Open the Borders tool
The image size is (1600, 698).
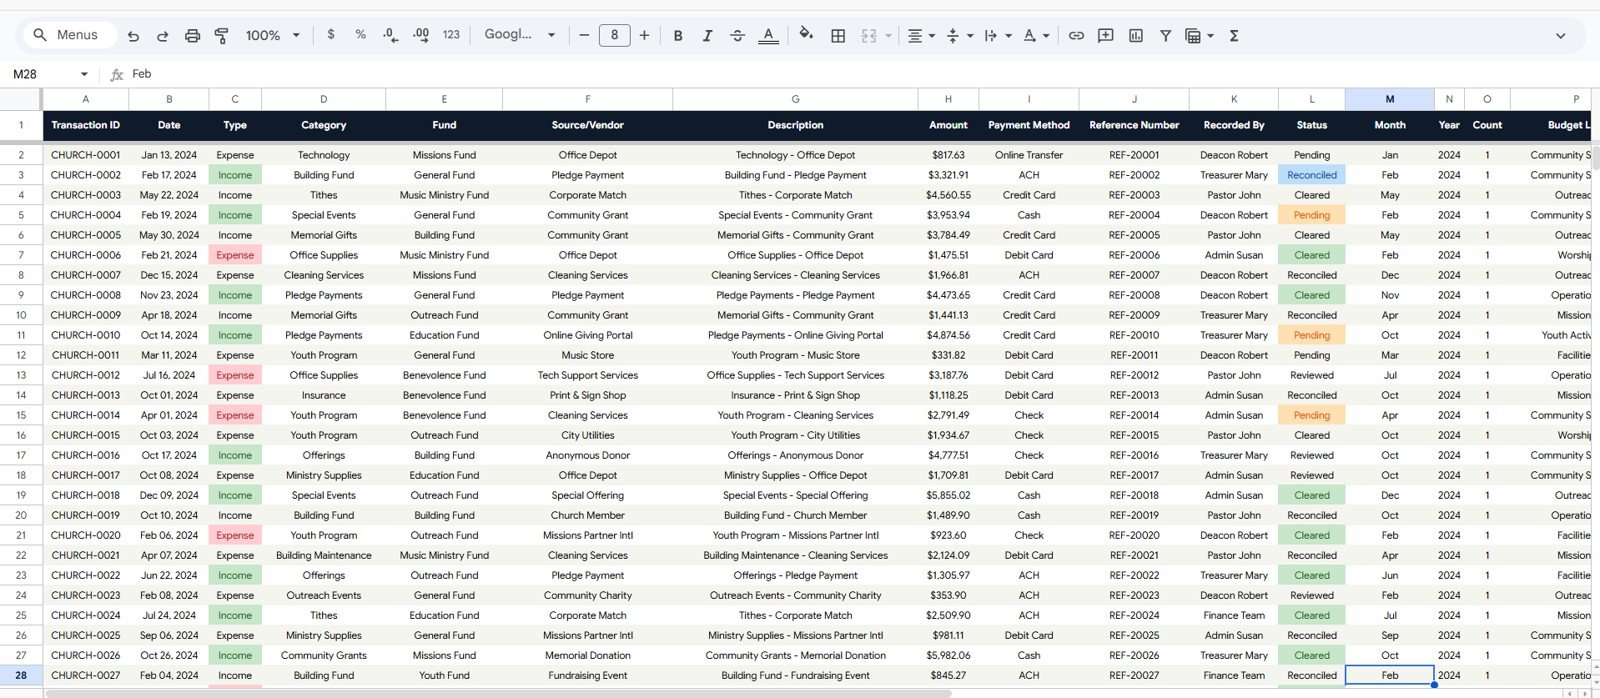pos(838,35)
